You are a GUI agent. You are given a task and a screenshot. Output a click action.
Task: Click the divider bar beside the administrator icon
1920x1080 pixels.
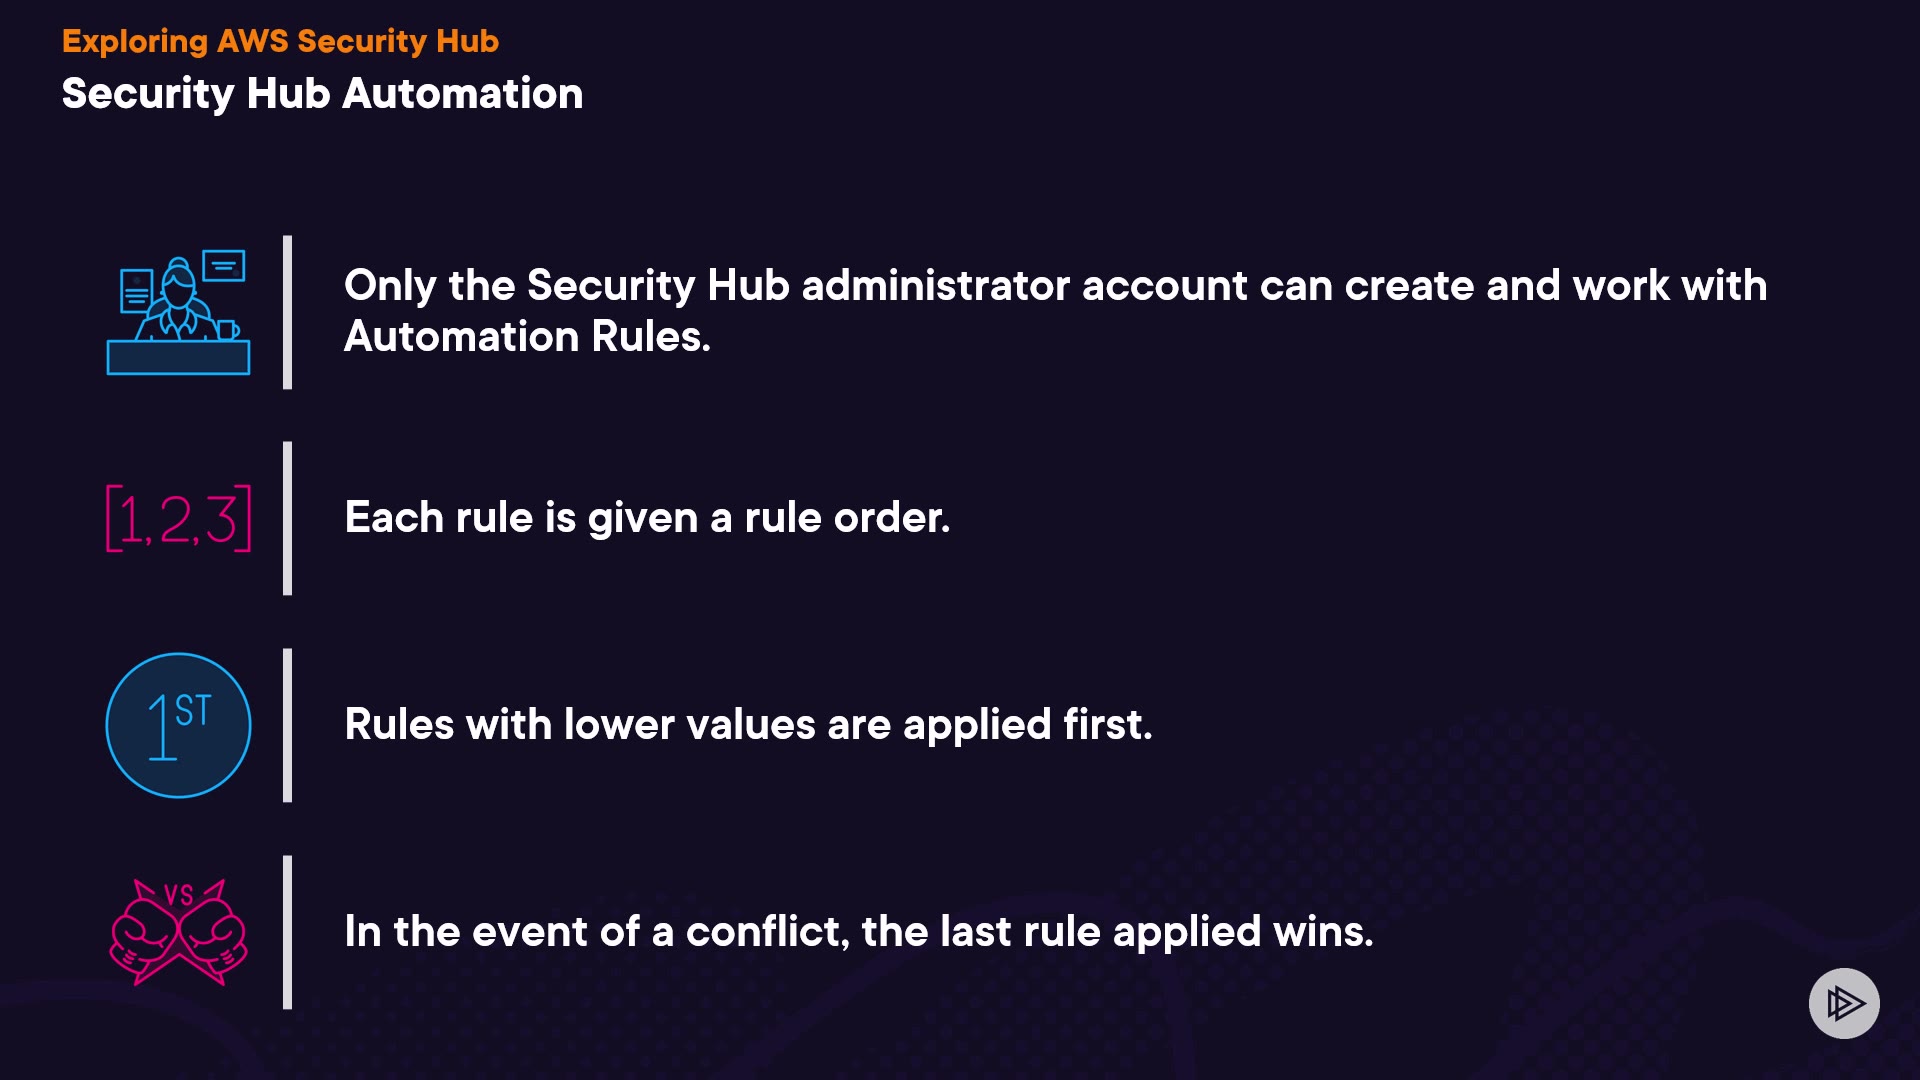pos(288,312)
